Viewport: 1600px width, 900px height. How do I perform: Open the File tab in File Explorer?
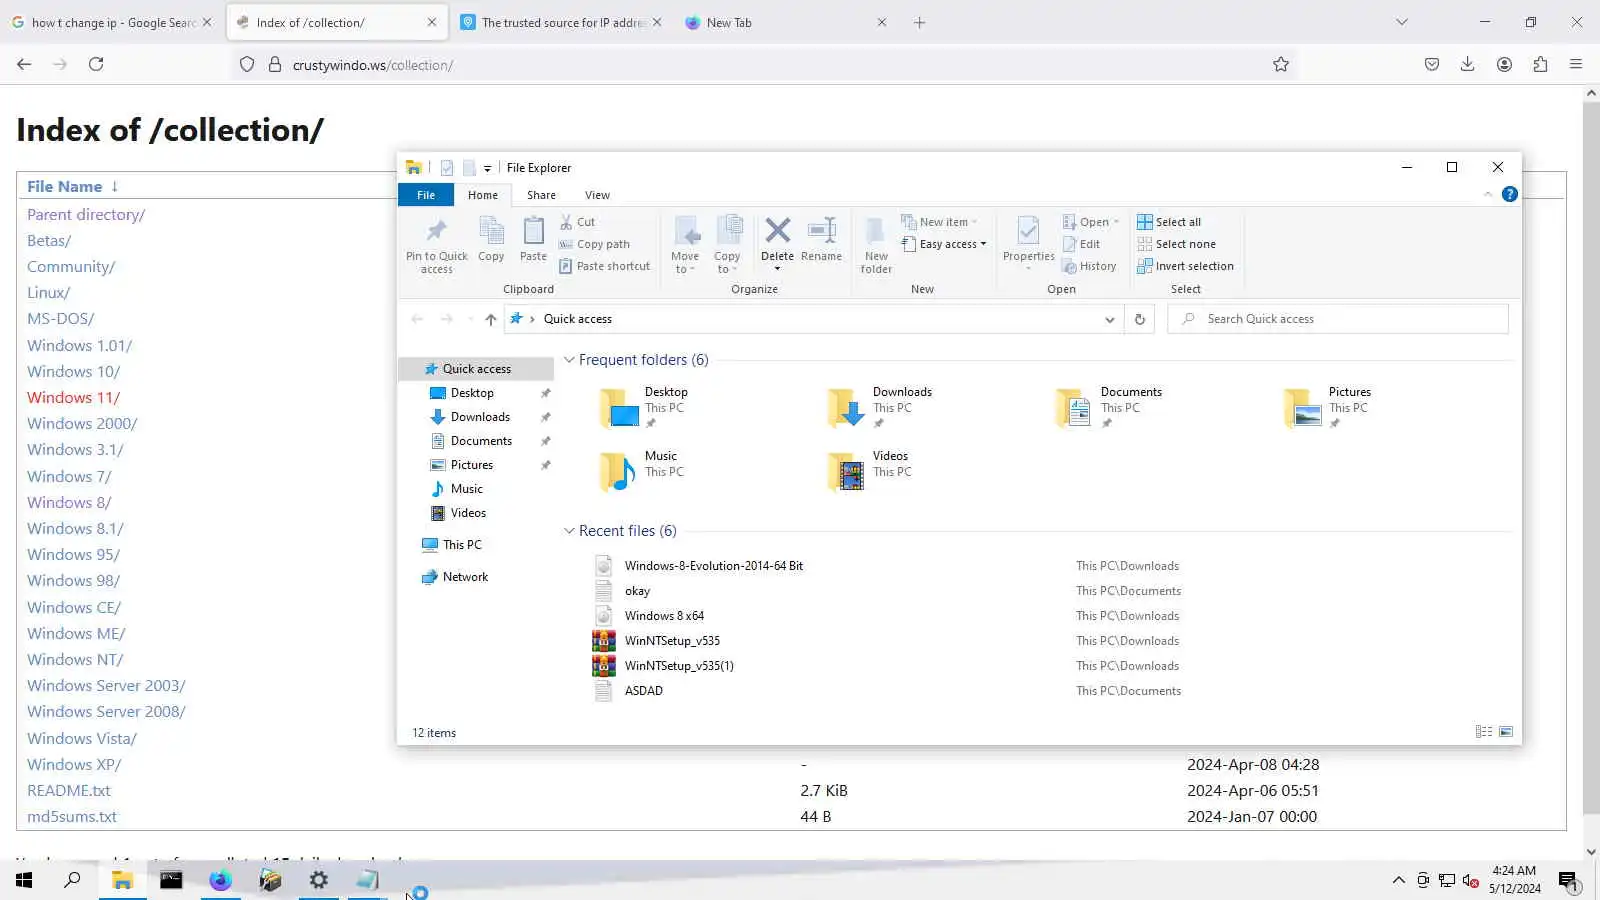(x=426, y=195)
